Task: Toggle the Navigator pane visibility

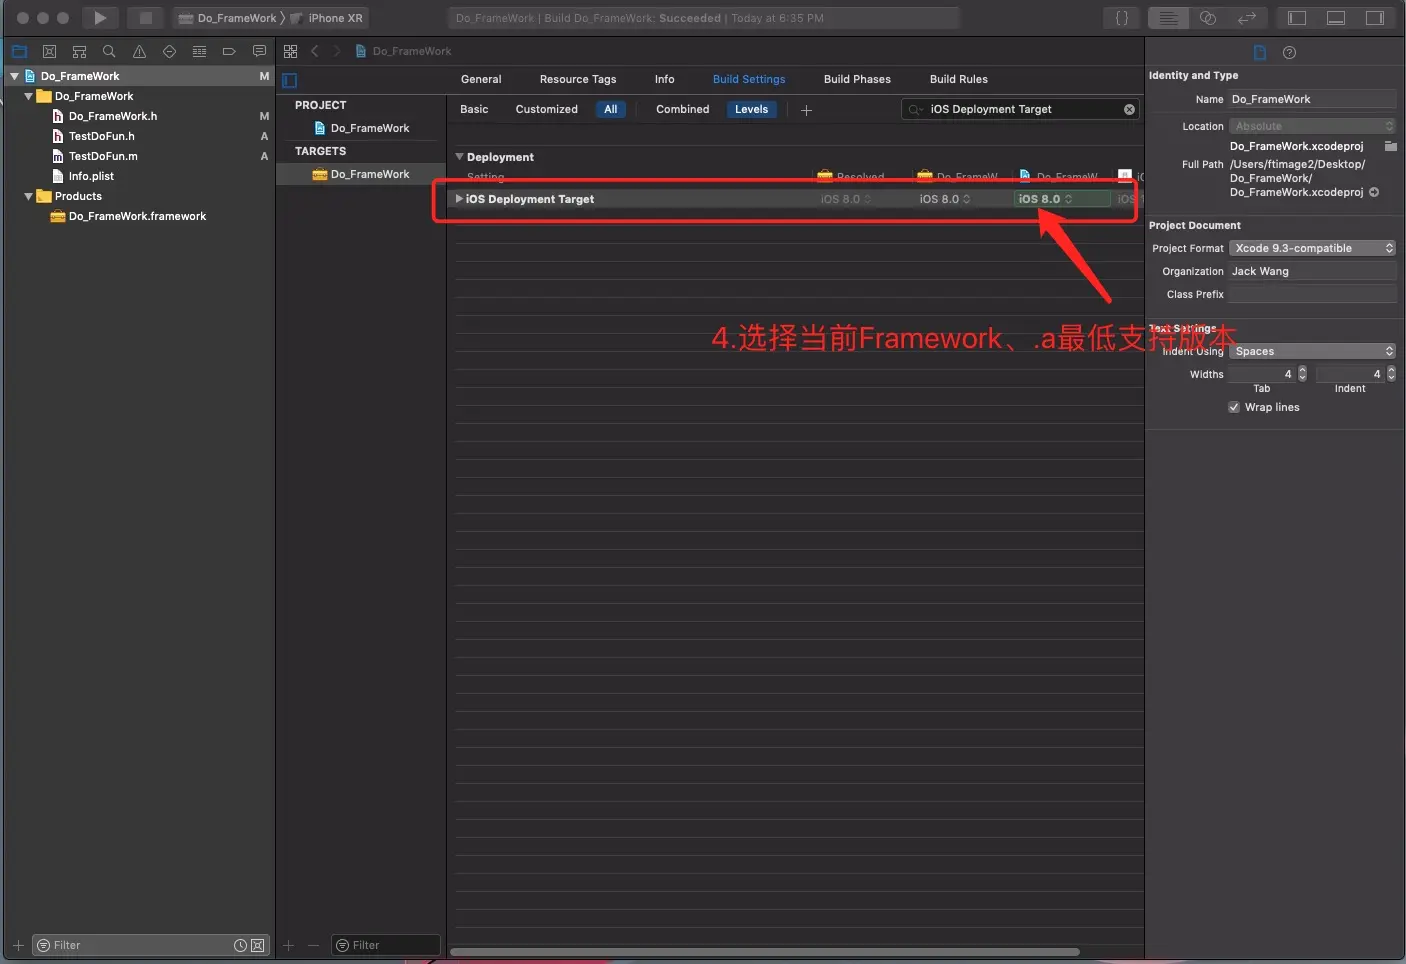Action: point(1297,18)
